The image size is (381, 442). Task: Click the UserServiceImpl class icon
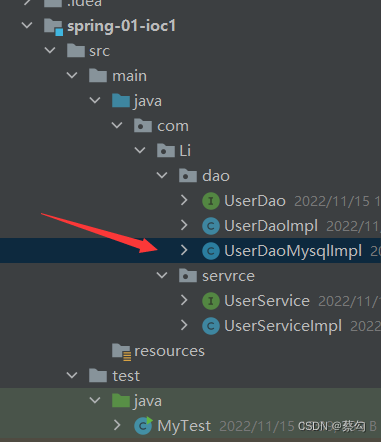click(x=211, y=326)
